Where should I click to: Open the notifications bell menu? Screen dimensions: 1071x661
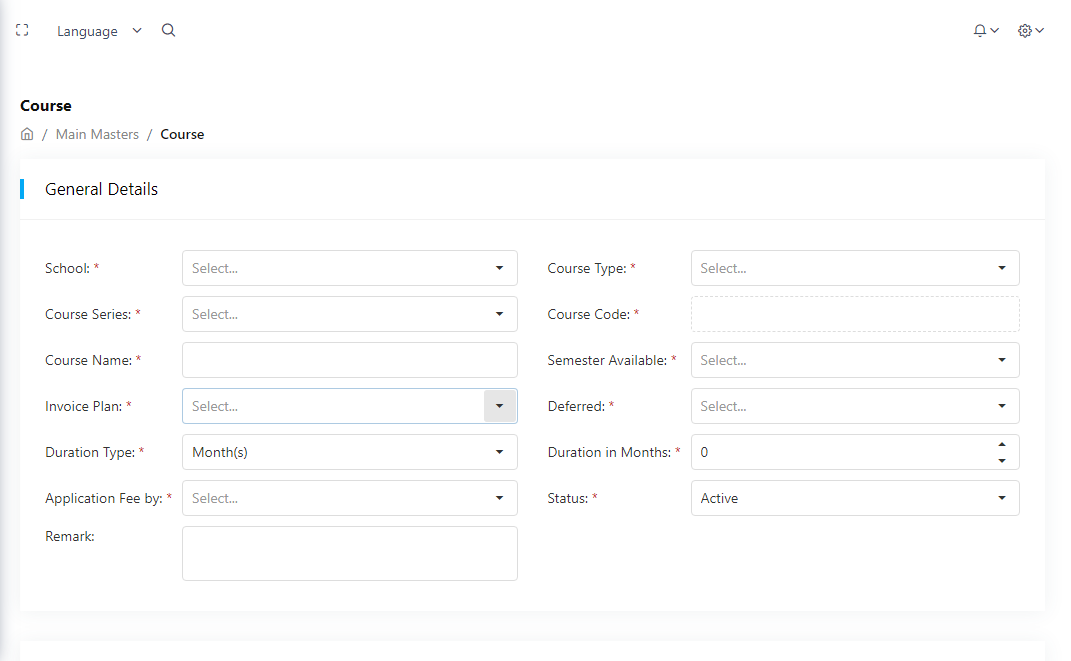[x=986, y=31]
